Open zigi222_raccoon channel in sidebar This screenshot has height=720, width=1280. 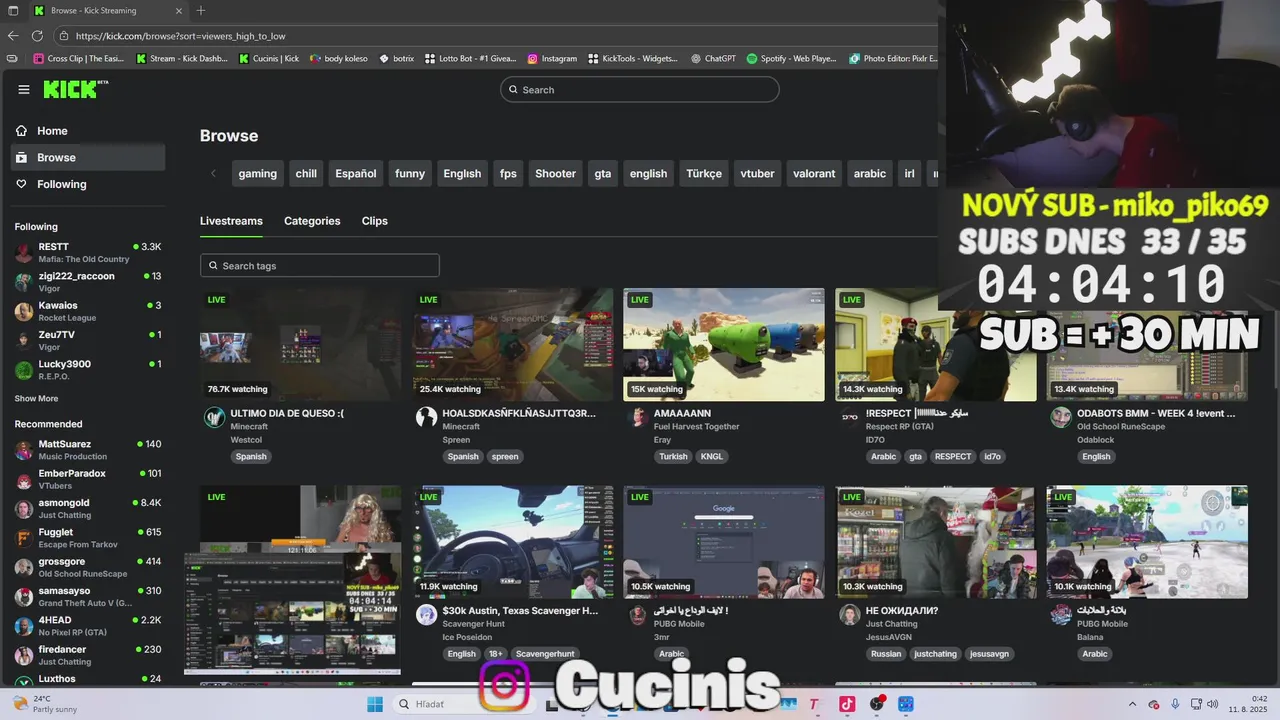pyautogui.click(x=88, y=282)
